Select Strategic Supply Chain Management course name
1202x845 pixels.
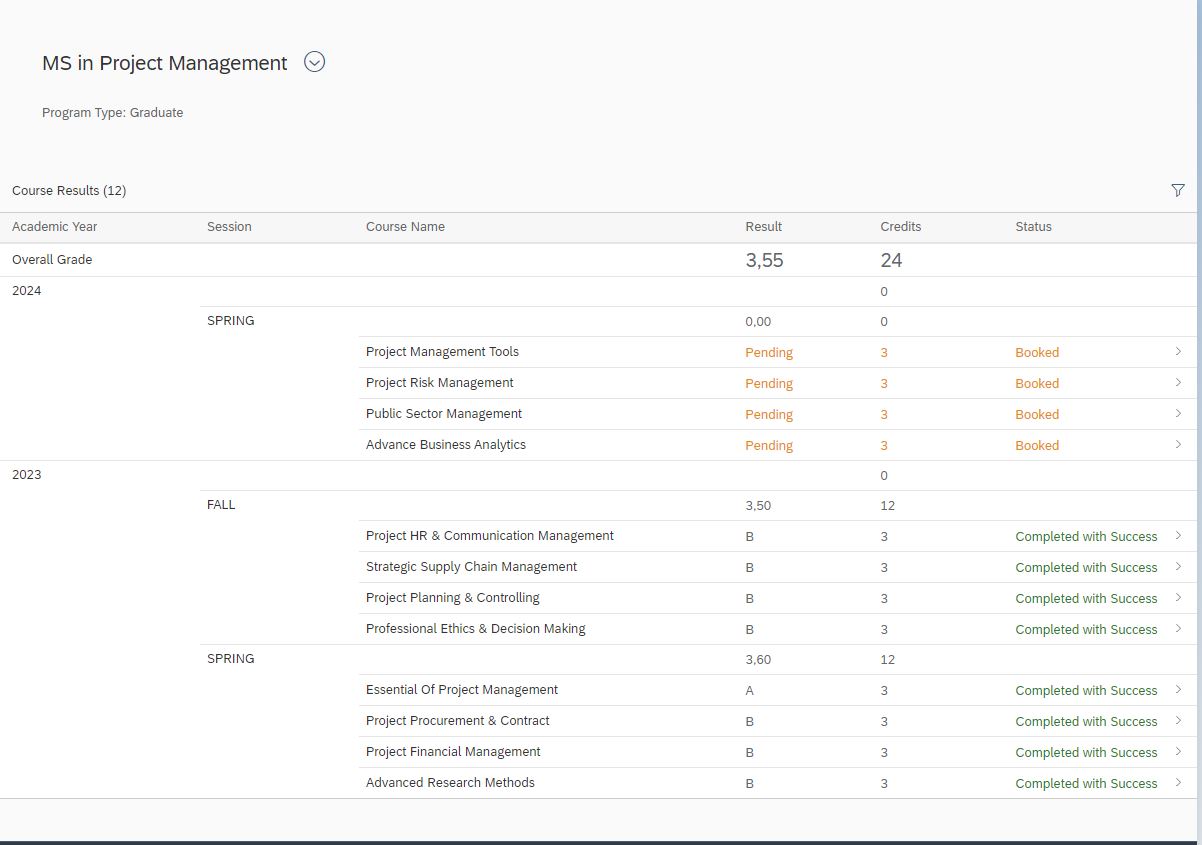(x=471, y=567)
